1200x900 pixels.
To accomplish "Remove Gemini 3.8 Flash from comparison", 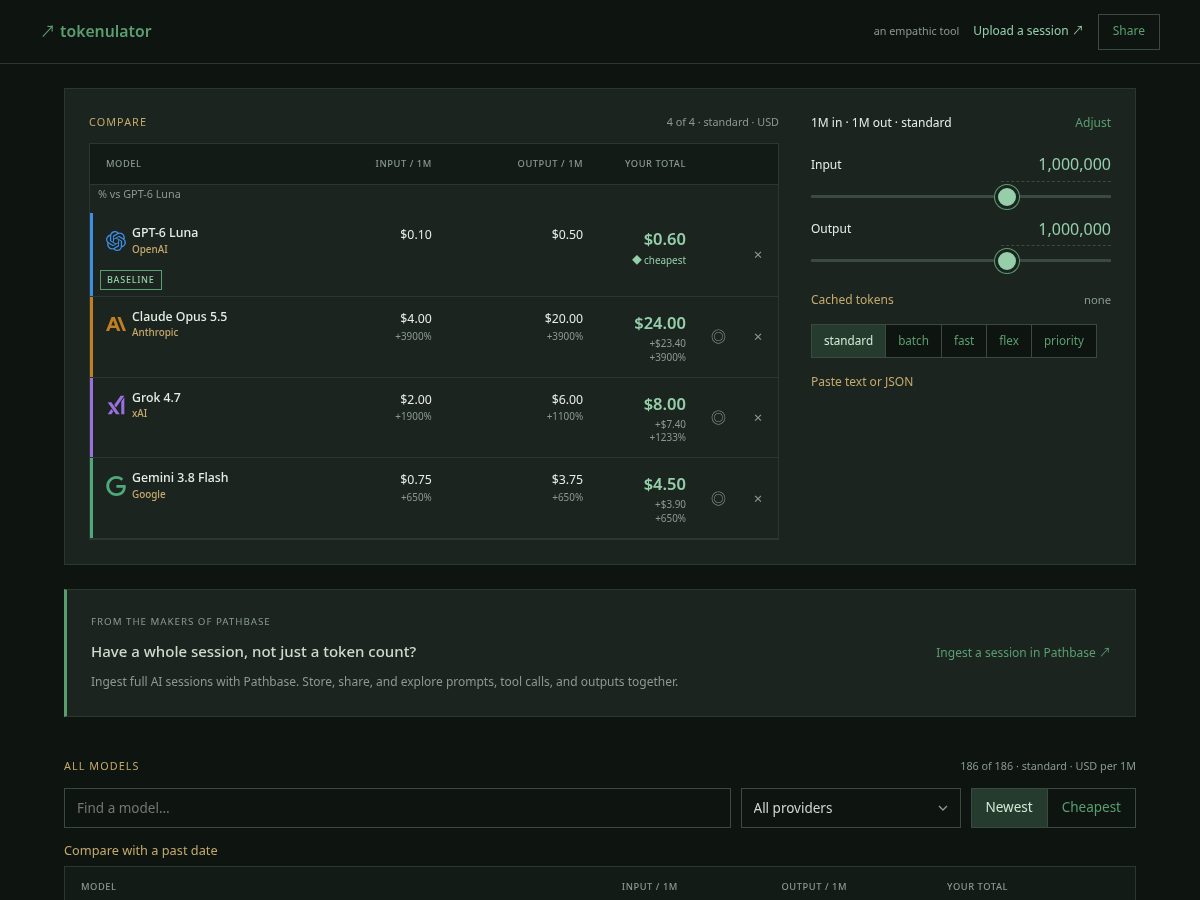I will coord(758,499).
